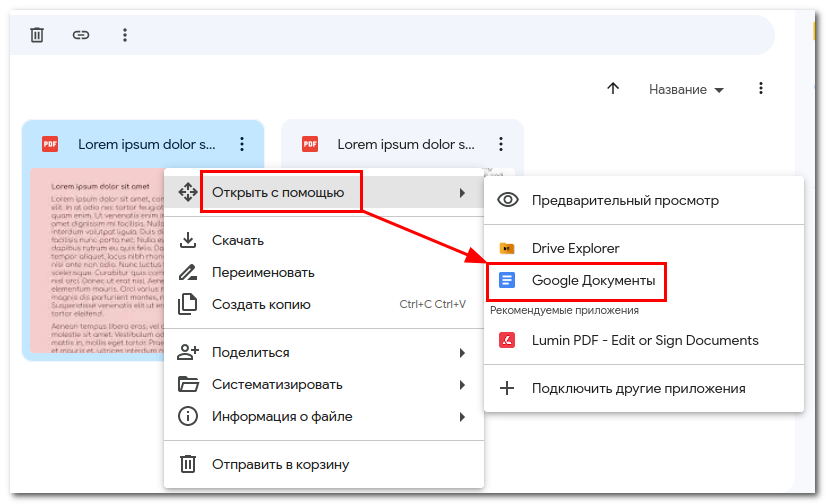Screen dimensions: 826x504
Task: Expand the Поделиться submenu arrow
Action: pyautogui.click(x=462, y=353)
